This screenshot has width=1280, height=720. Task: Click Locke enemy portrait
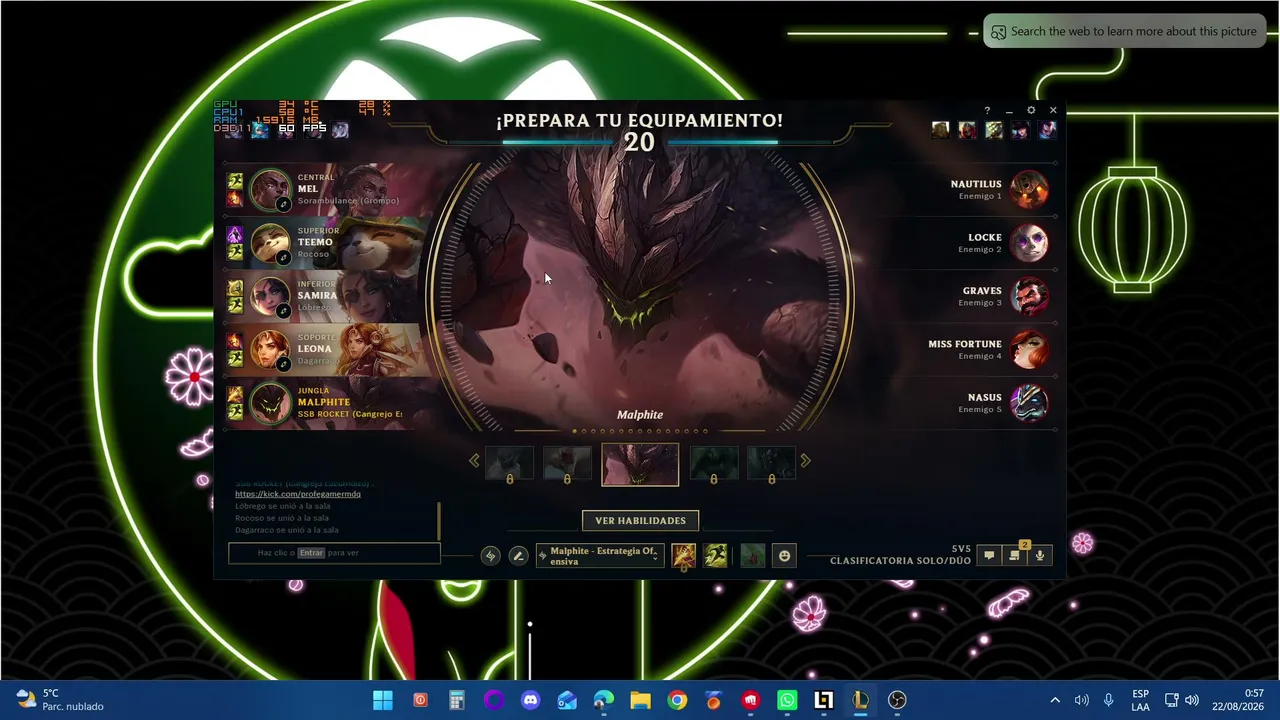1029,243
